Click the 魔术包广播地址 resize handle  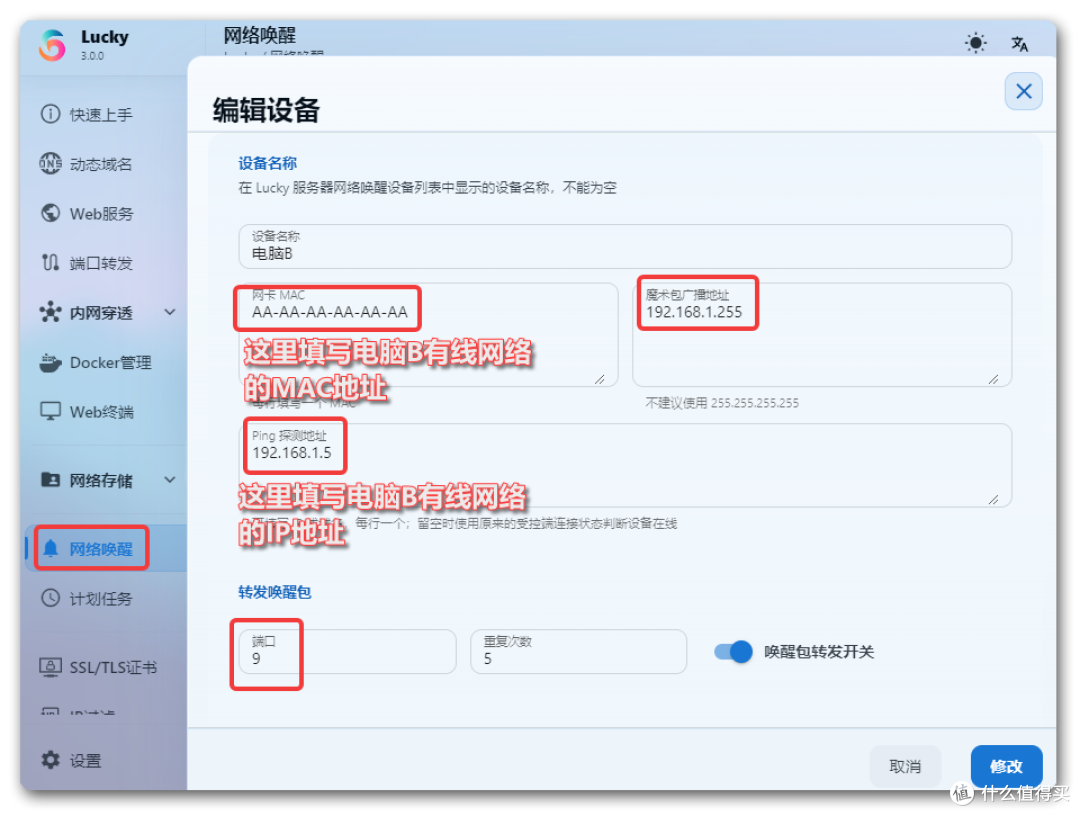993,379
